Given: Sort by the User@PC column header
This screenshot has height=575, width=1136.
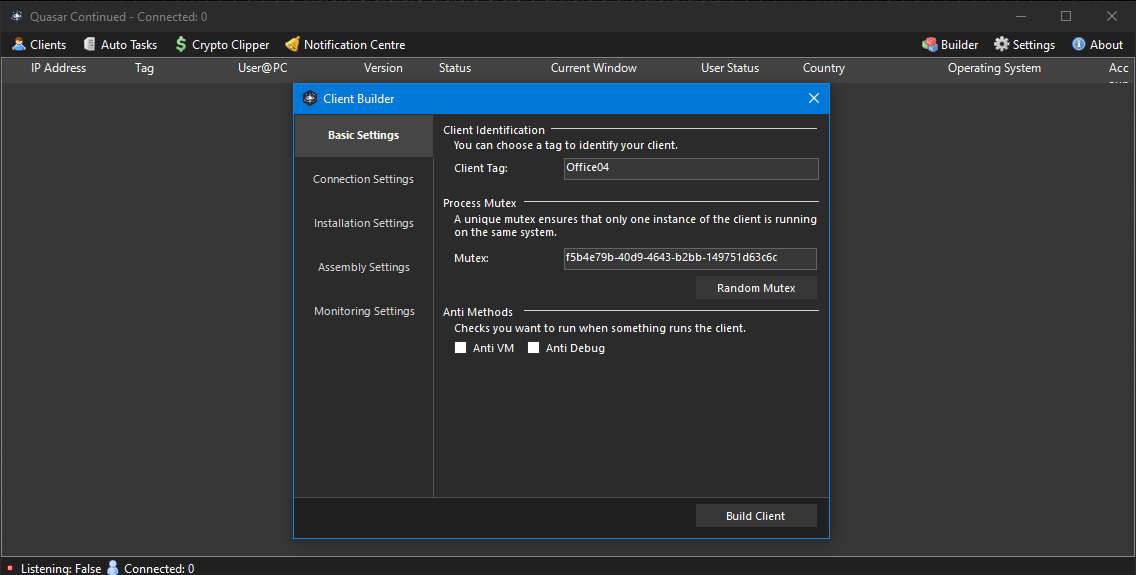Looking at the screenshot, I should [263, 68].
